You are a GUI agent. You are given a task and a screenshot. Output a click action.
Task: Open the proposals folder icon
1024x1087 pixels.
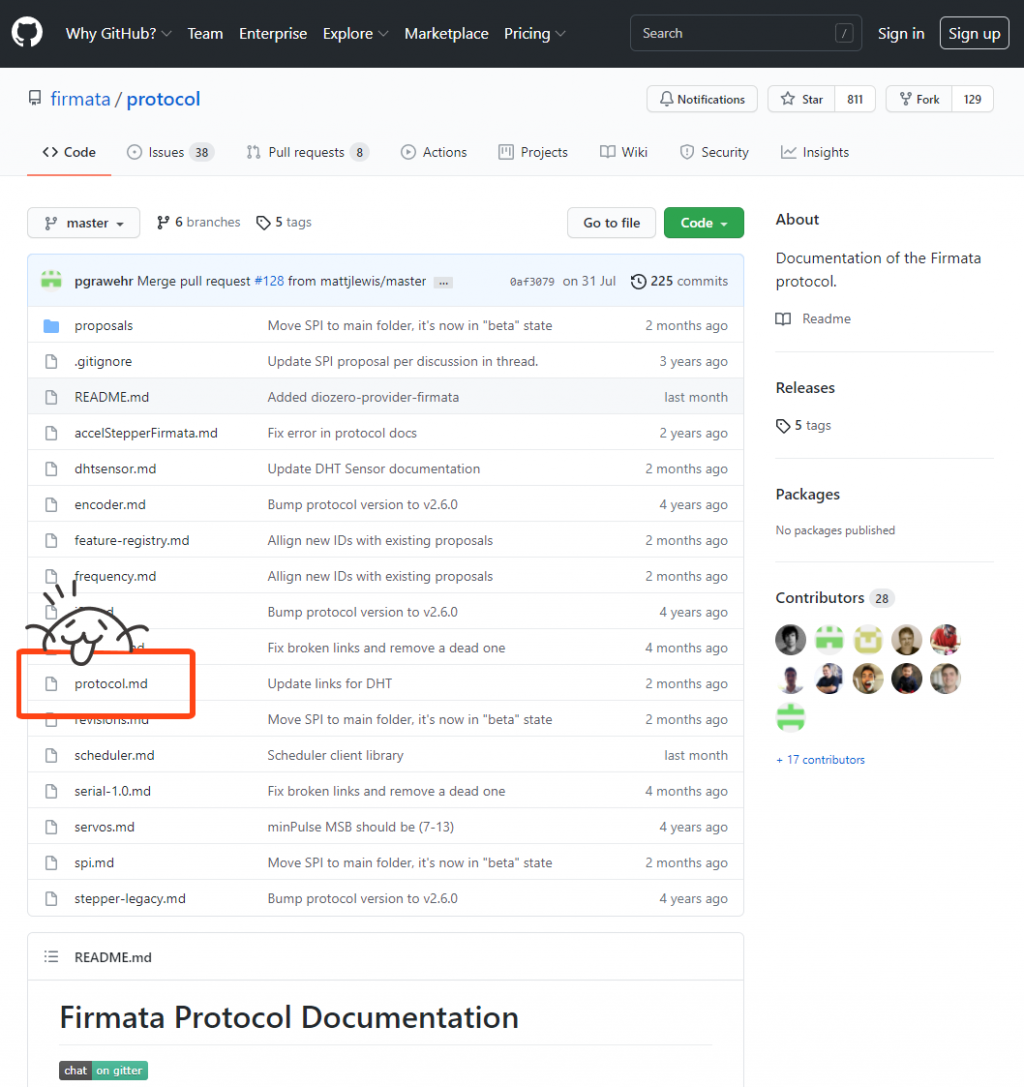[x=51, y=325]
